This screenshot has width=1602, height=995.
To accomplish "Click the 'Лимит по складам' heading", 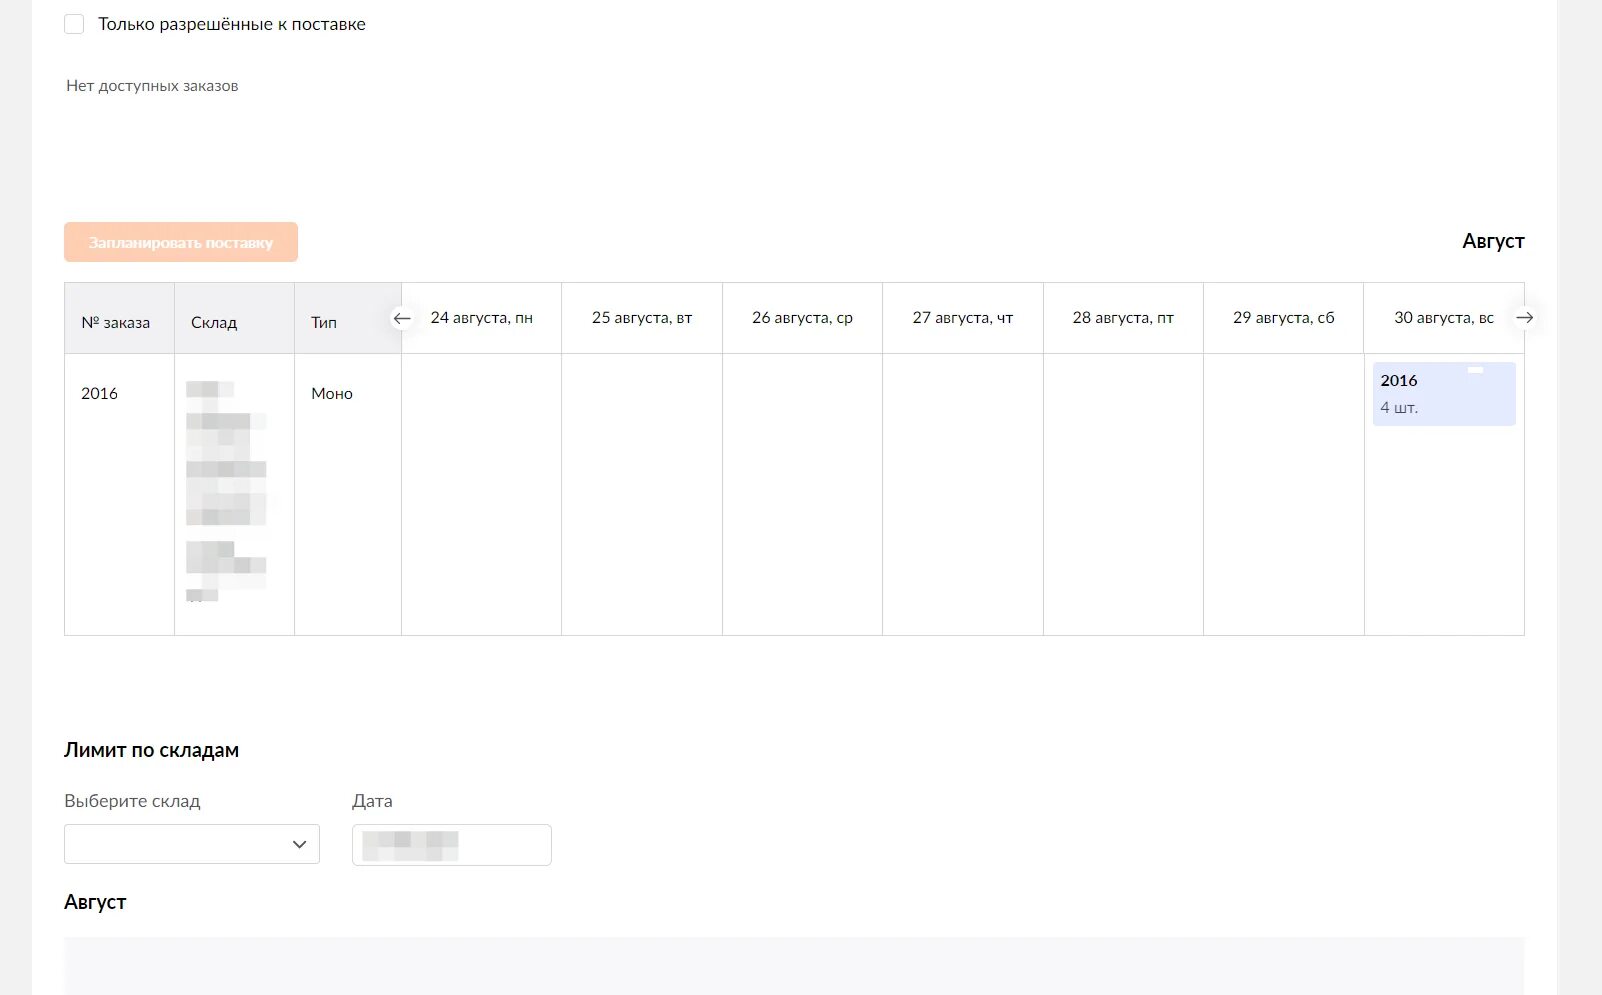I will [152, 750].
